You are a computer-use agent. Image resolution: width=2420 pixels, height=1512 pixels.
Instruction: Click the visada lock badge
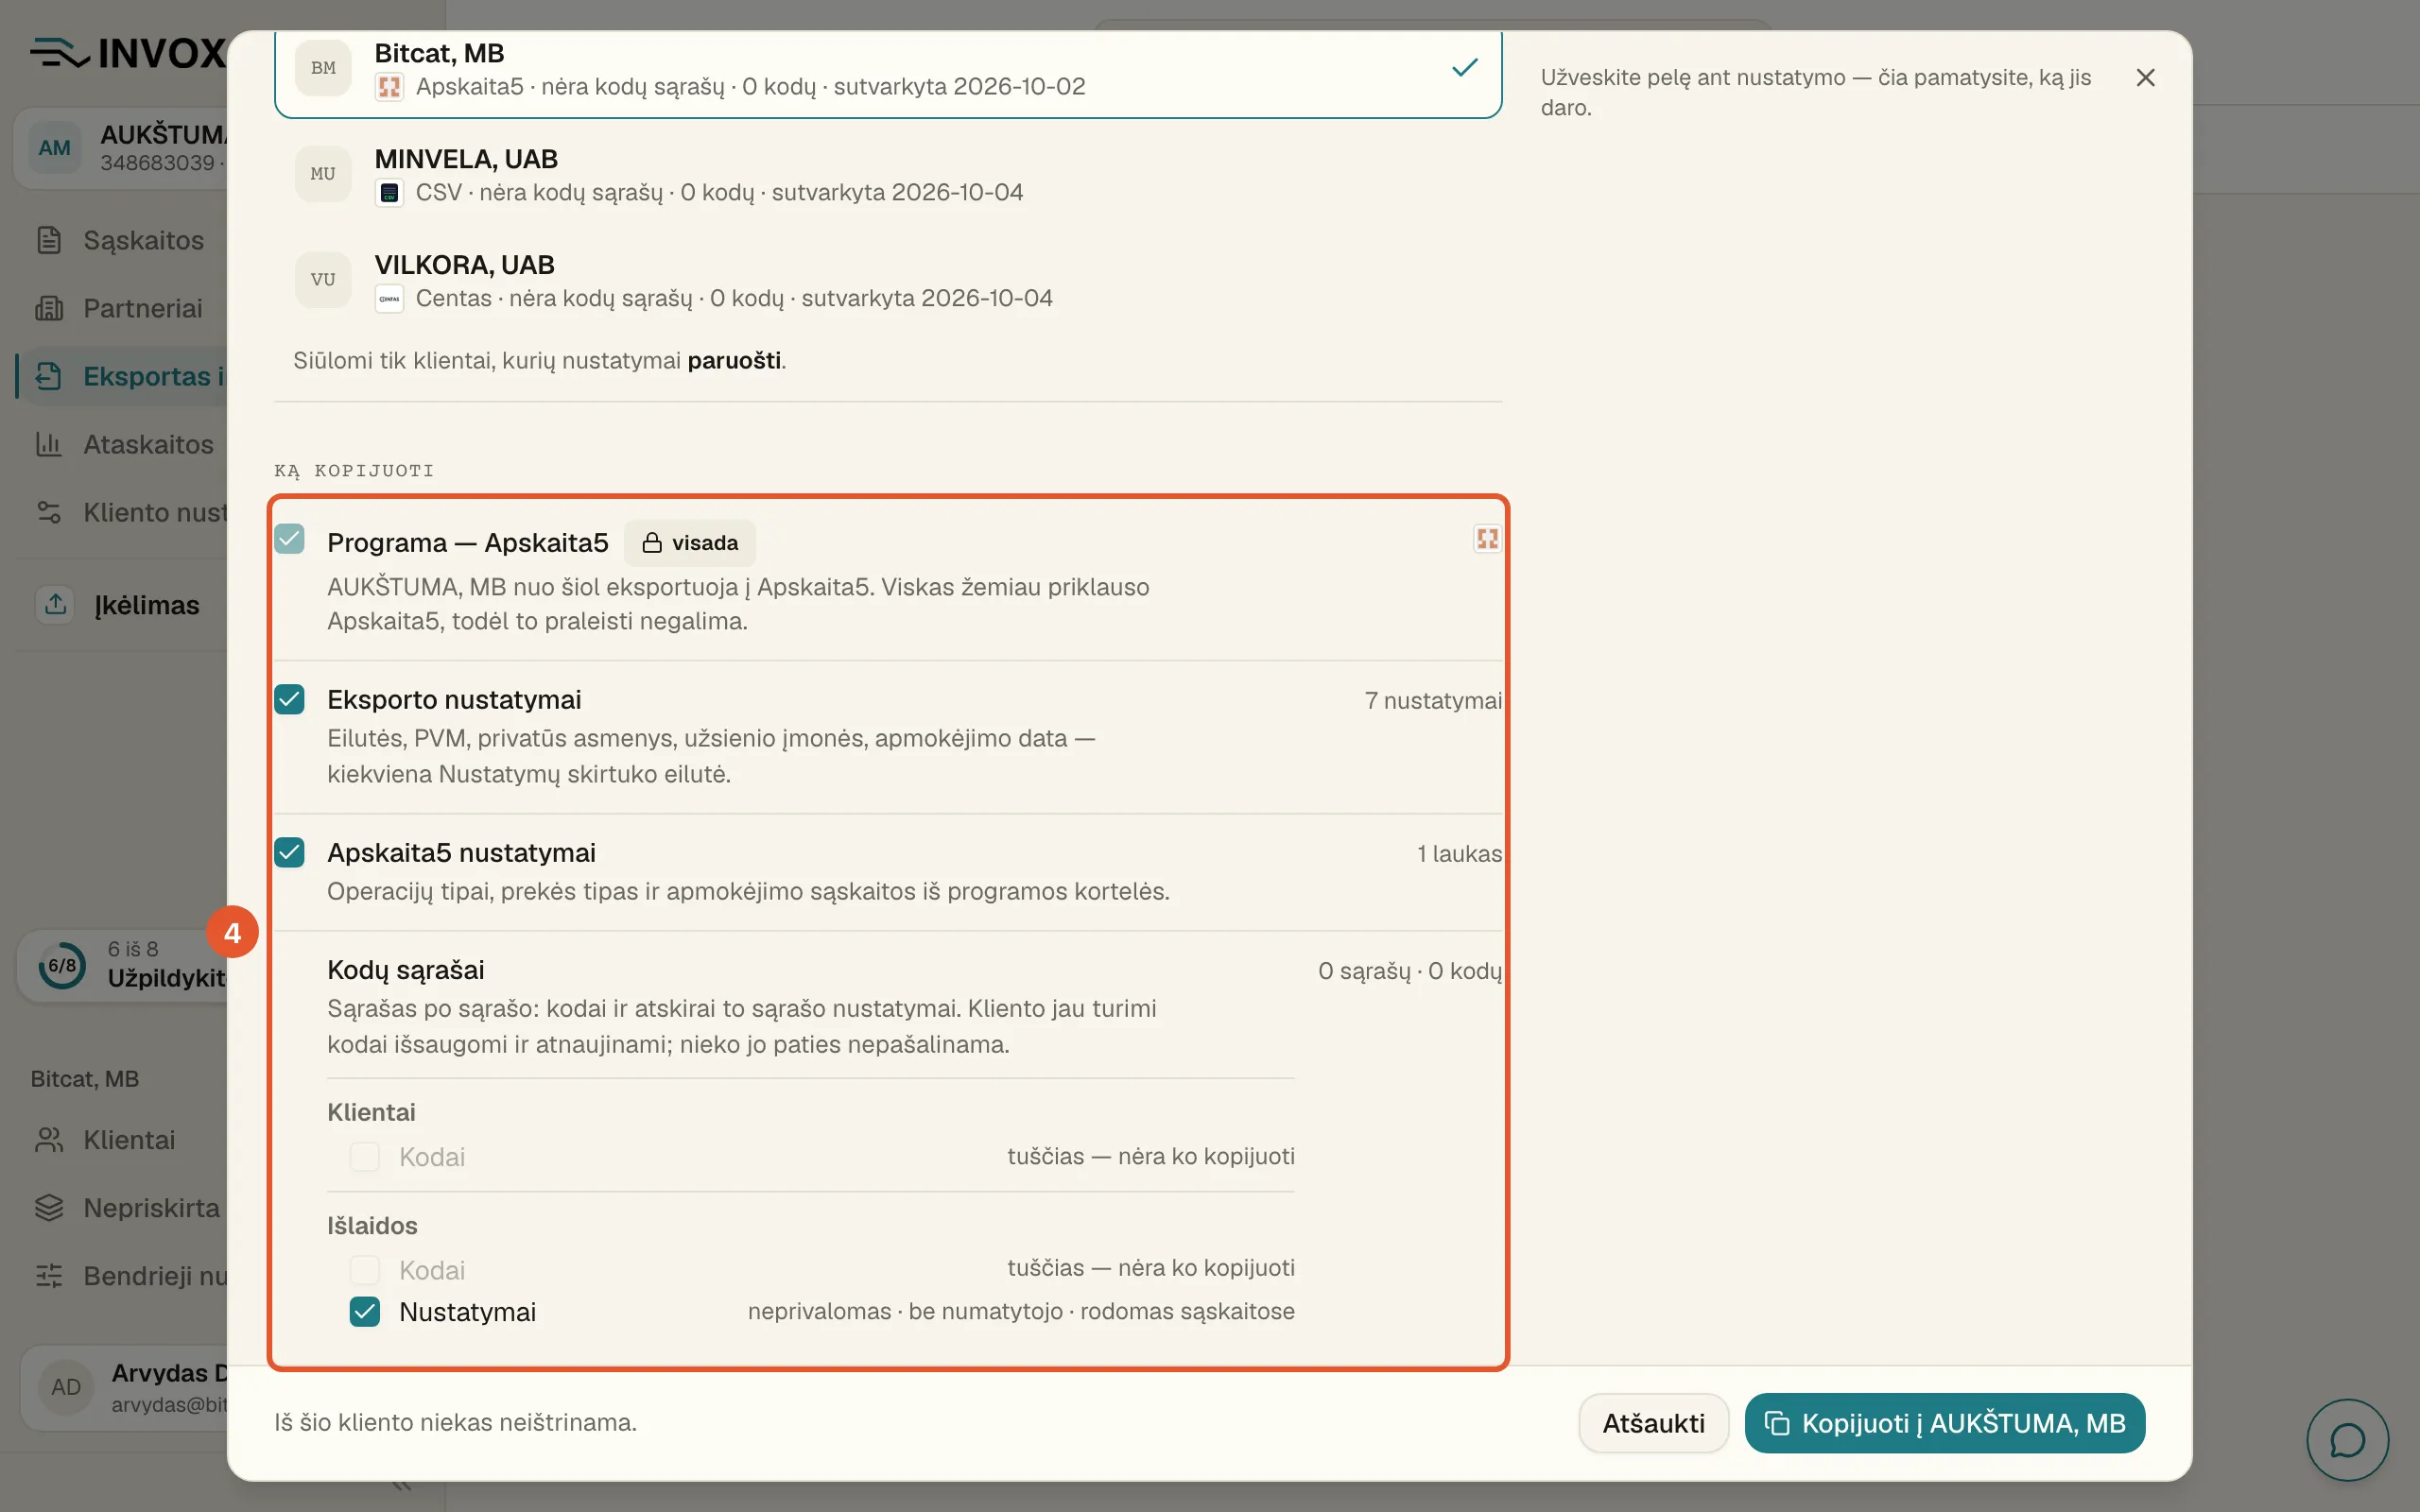690,543
